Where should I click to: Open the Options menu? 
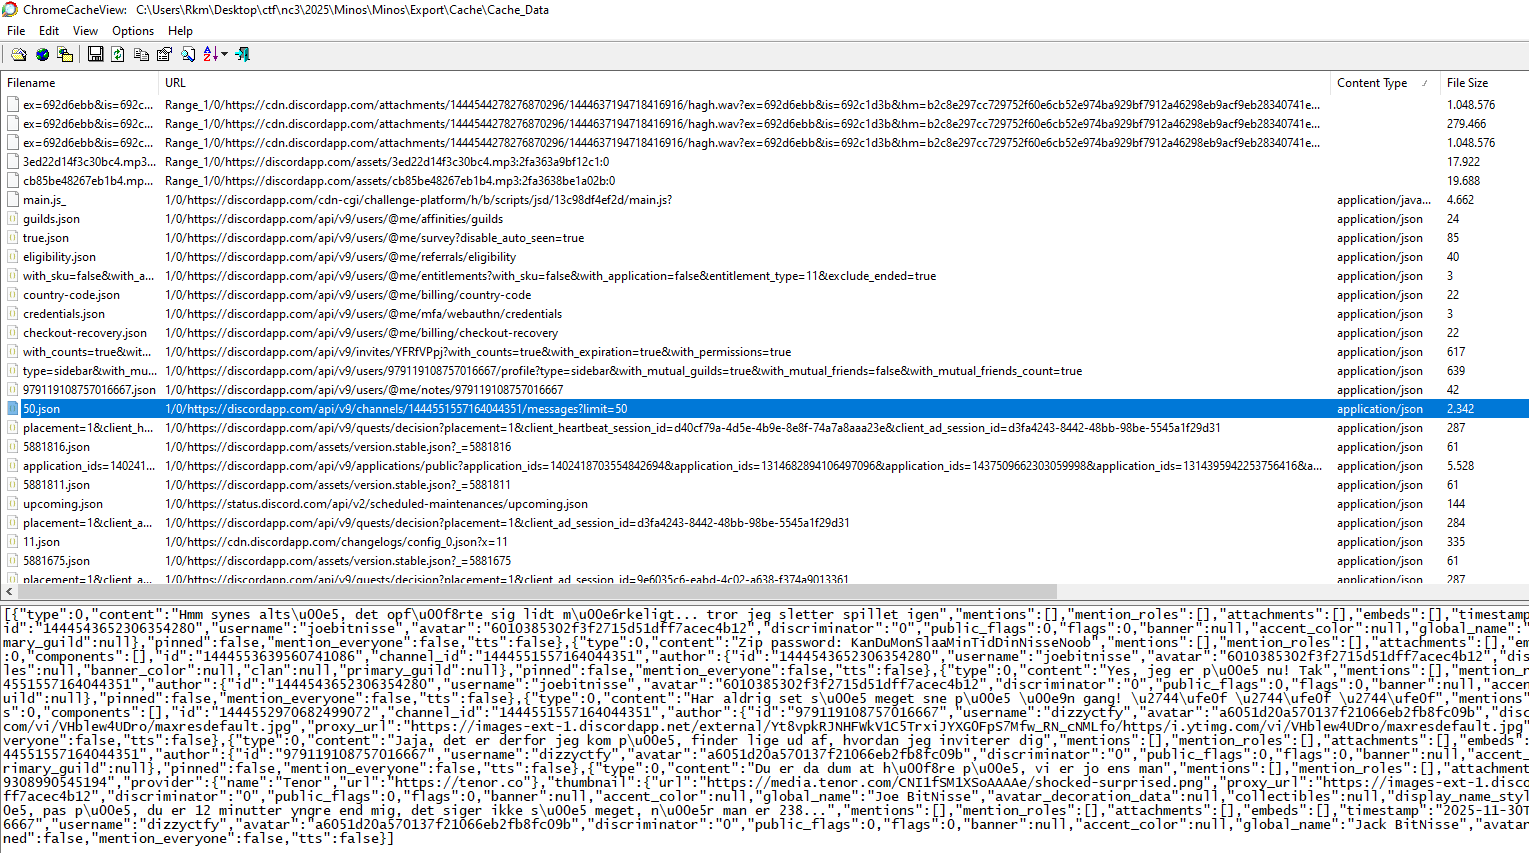132,31
